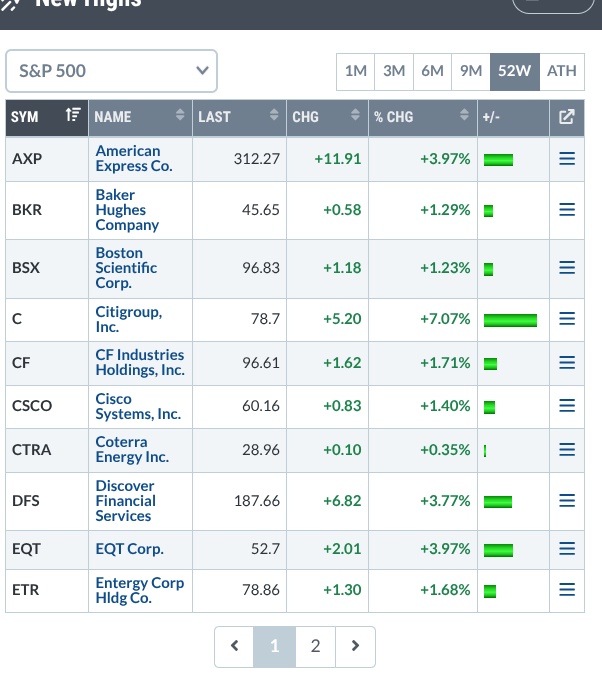
Task: Click the +/- column header
Action: coord(513,117)
